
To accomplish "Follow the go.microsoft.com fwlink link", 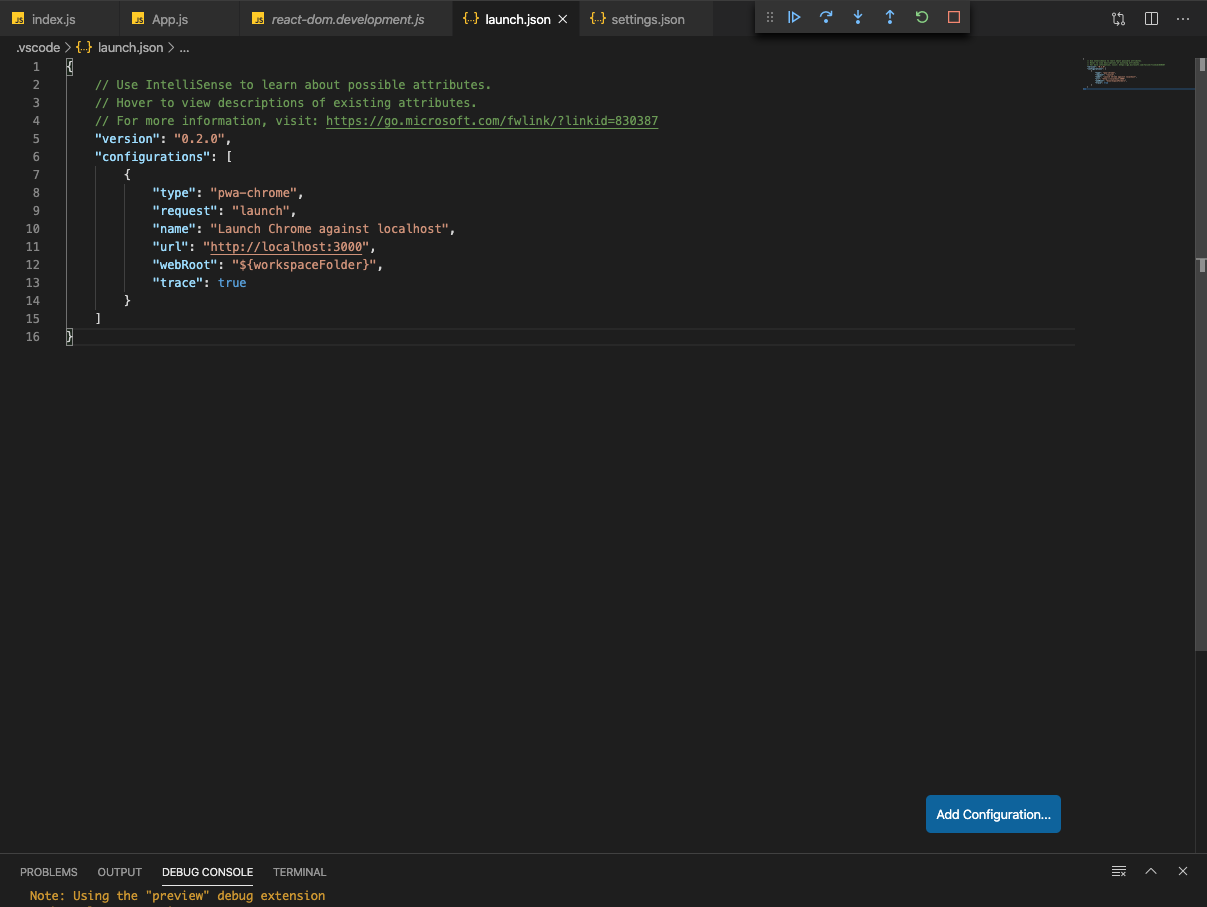I will [492, 120].
